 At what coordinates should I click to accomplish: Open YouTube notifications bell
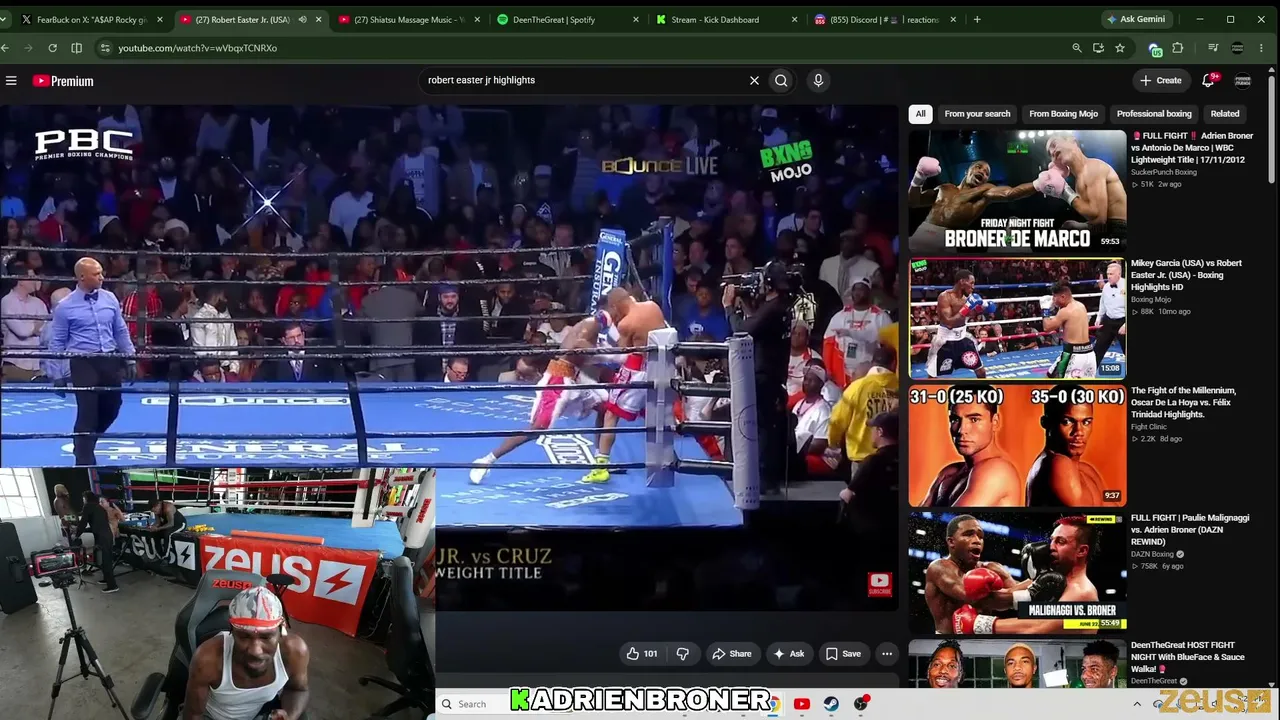(1208, 80)
